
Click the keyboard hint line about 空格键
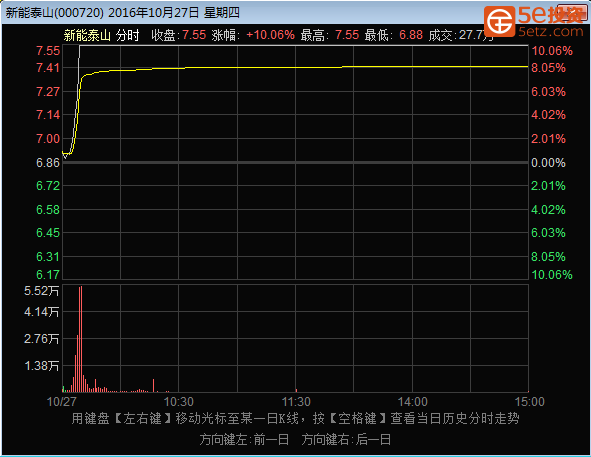click(296, 419)
